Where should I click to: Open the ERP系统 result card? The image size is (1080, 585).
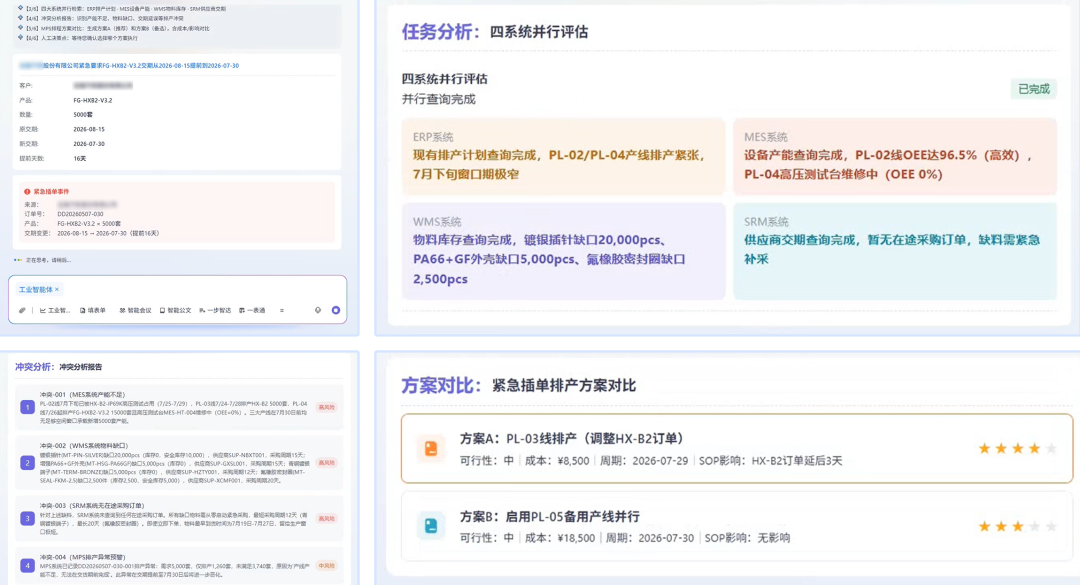[563, 156]
